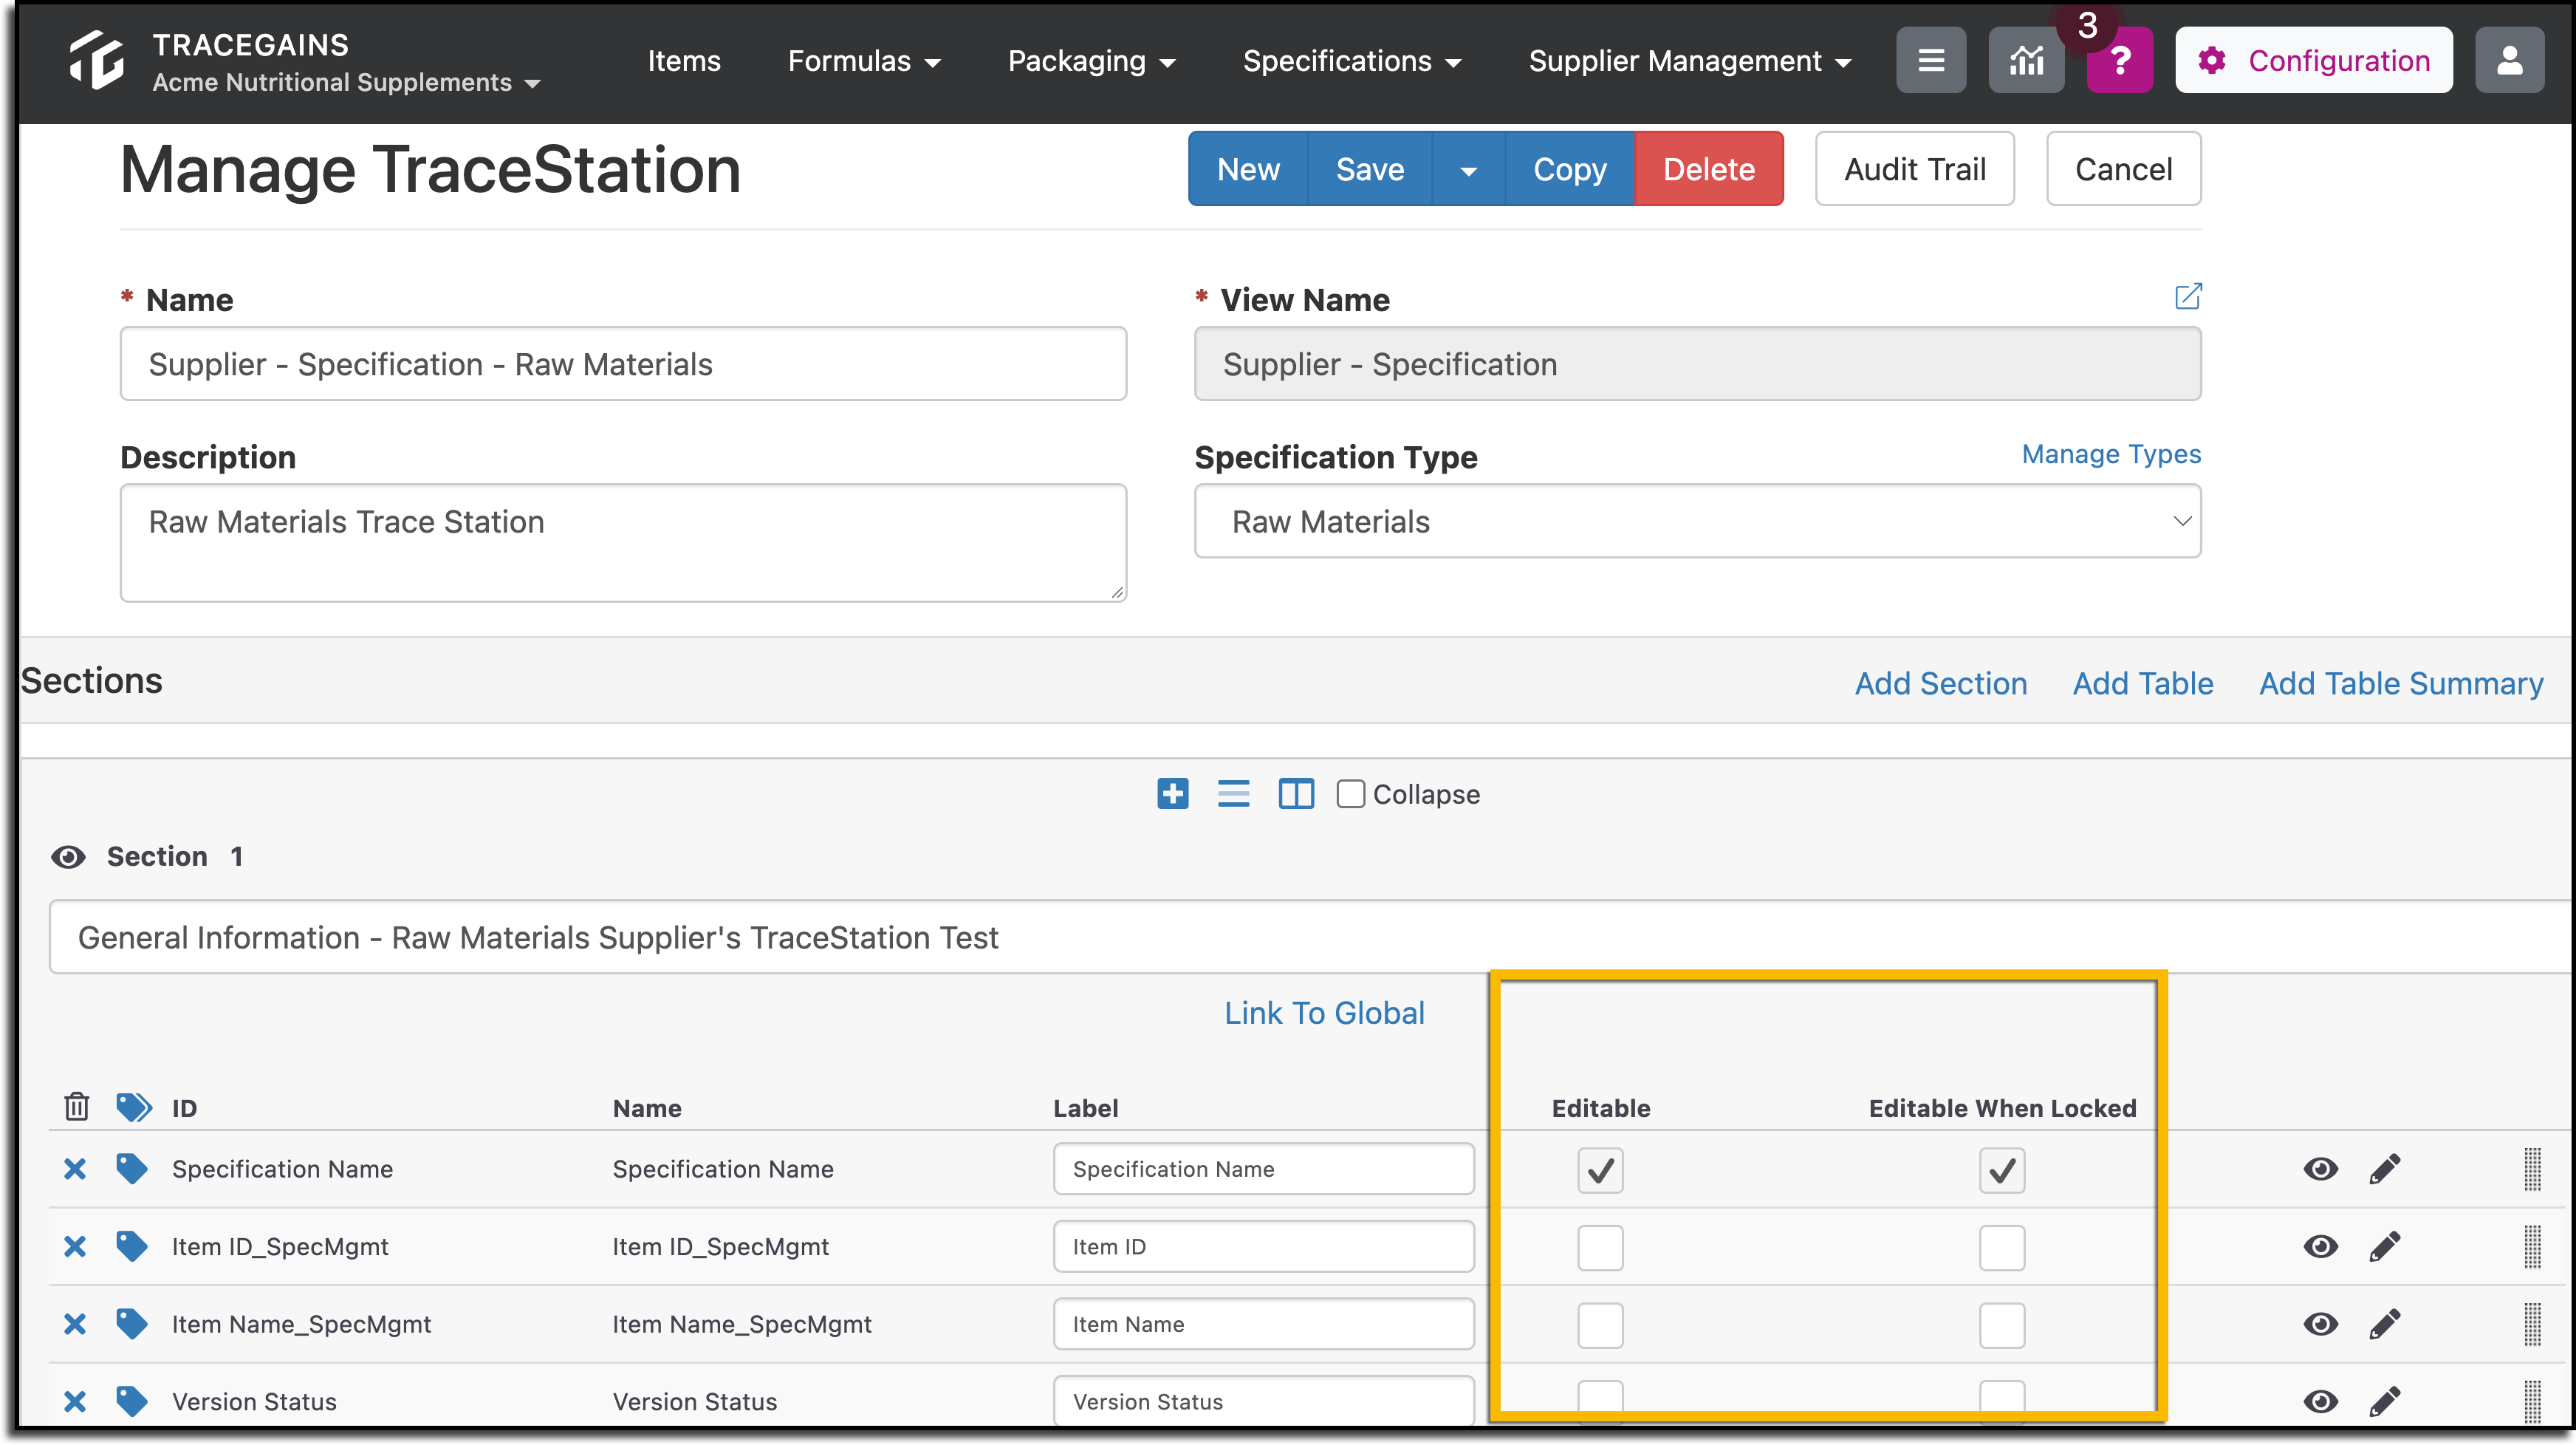This screenshot has height=1445, width=2576.
Task: Expand the Supplier Management menu
Action: [1689, 60]
